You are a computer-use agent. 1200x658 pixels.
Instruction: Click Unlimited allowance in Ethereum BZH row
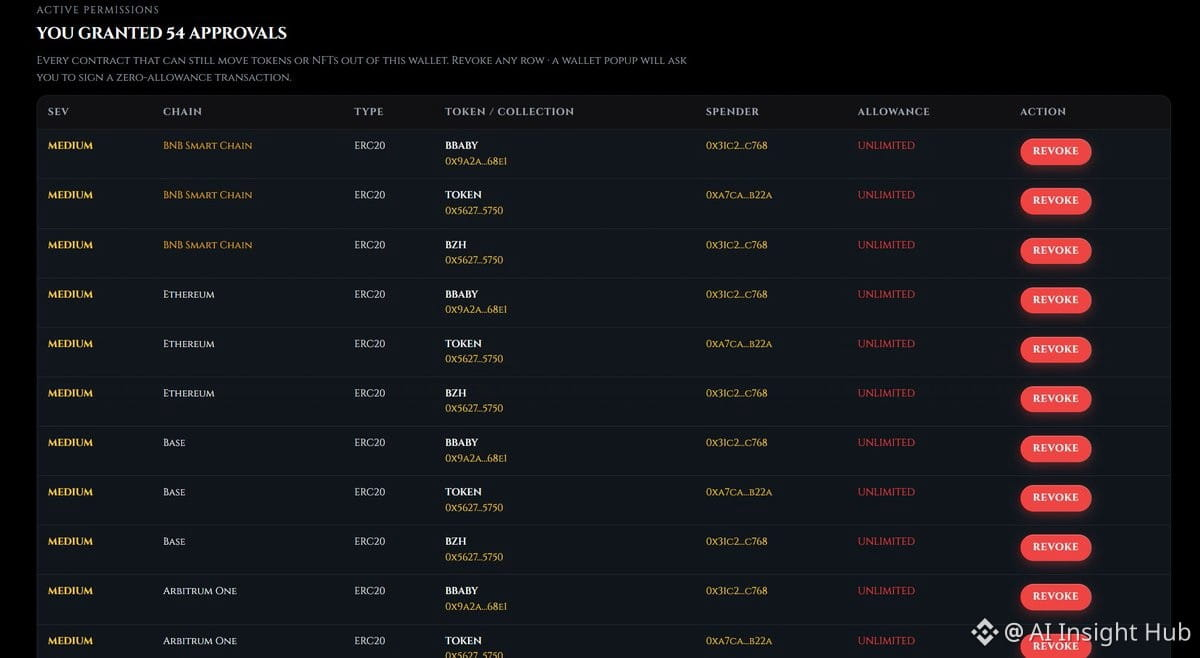click(886, 394)
